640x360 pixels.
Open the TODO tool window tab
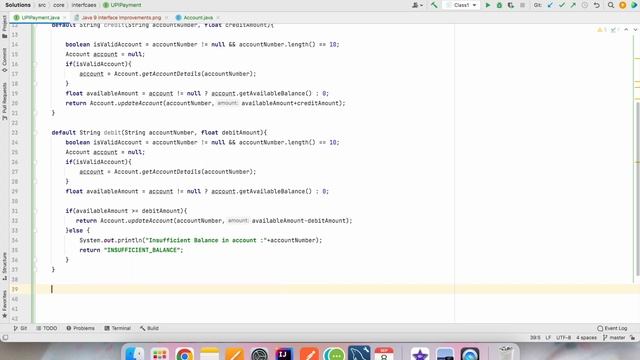(47, 328)
